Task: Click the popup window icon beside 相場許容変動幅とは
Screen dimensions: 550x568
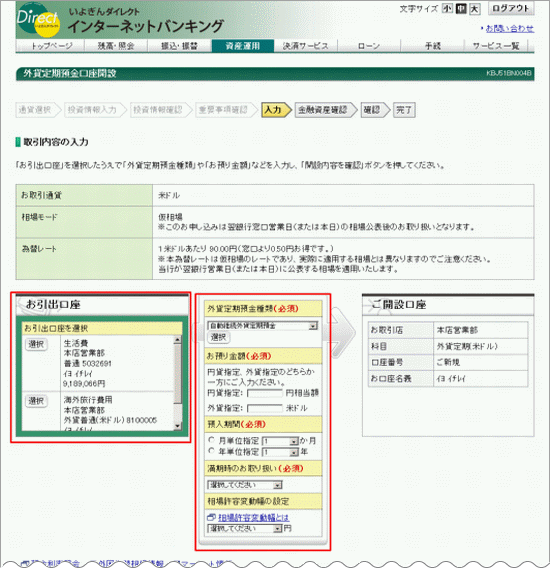Action: 212,517
